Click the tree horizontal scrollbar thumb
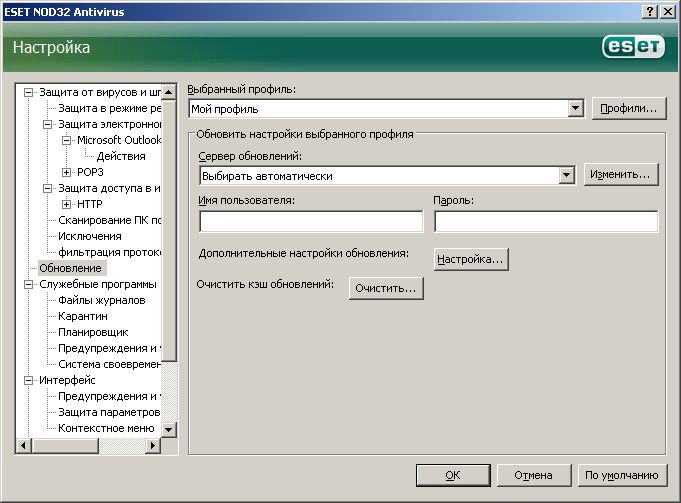This screenshot has height=503, width=681. pyautogui.click(x=65, y=445)
